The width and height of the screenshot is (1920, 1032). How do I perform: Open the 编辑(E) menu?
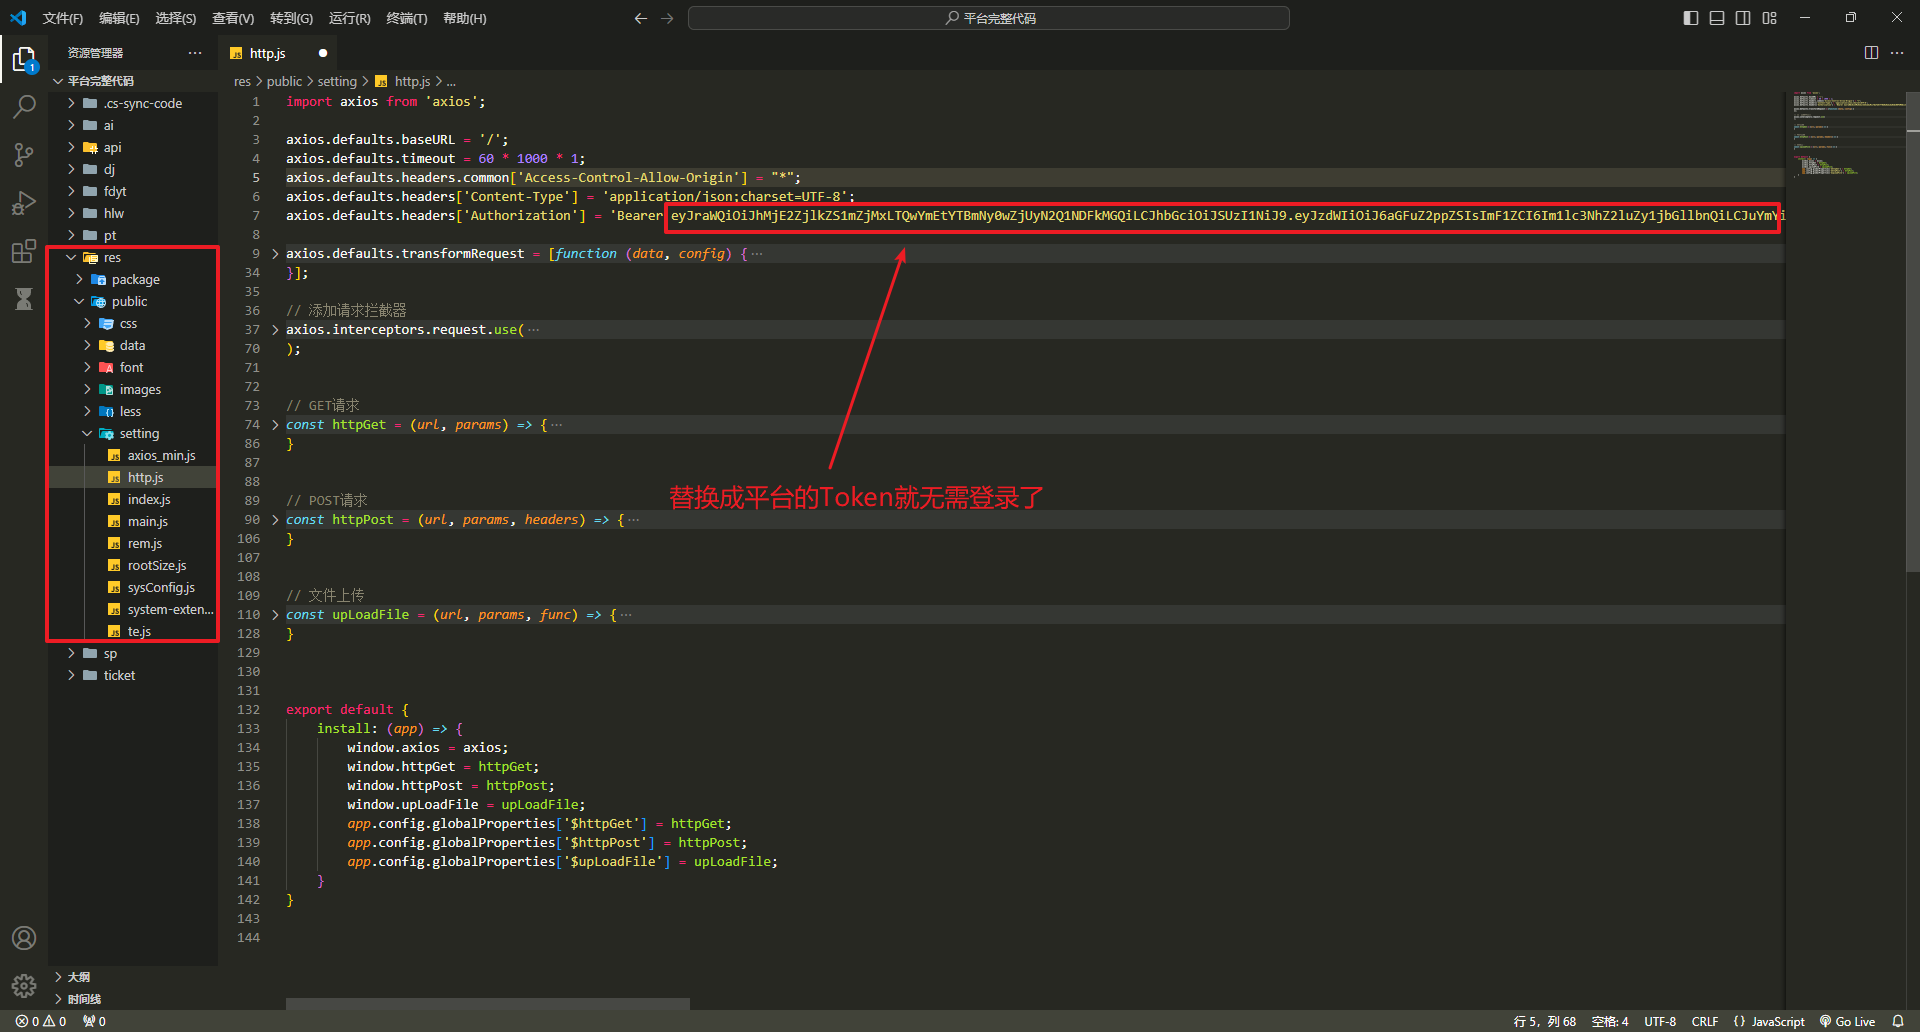pos(119,18)
